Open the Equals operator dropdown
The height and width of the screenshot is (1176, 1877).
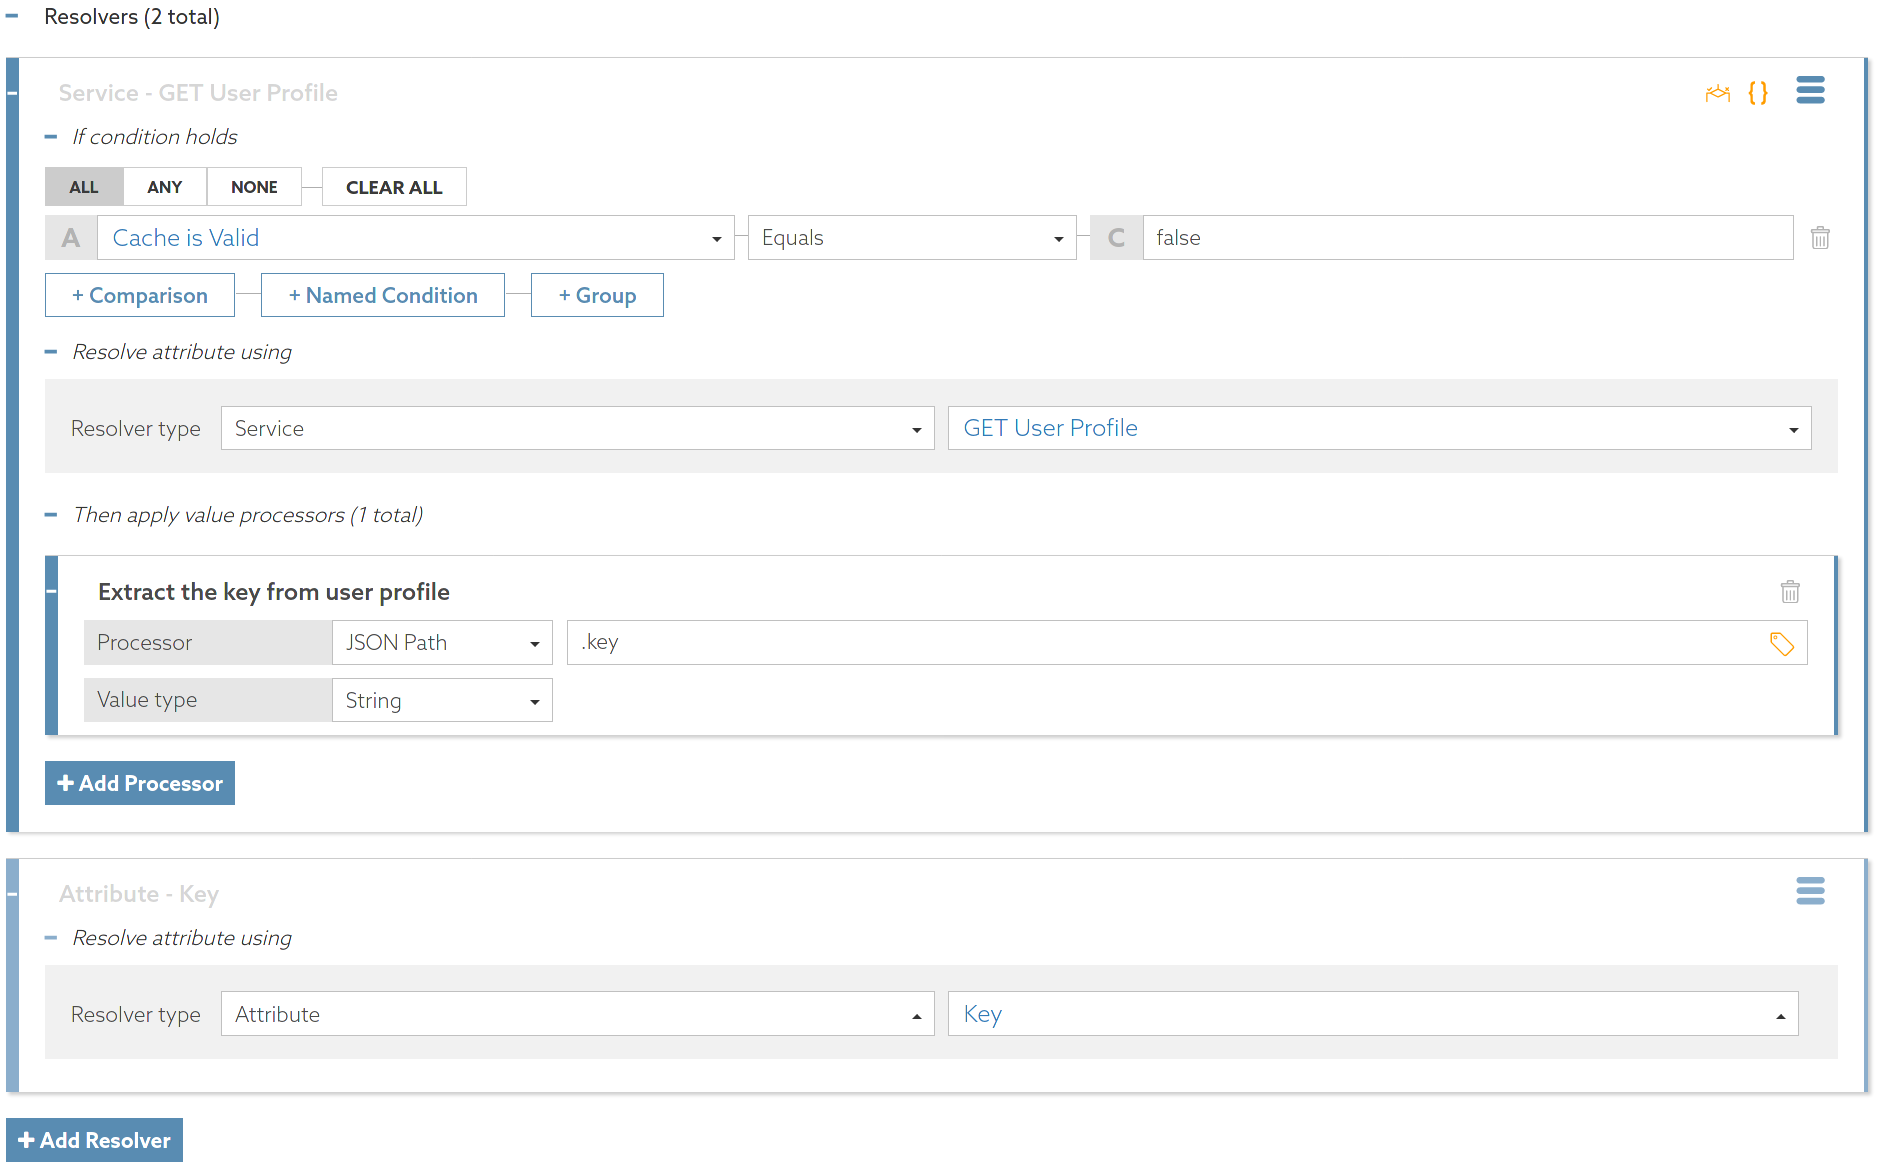pos(1058,237)
